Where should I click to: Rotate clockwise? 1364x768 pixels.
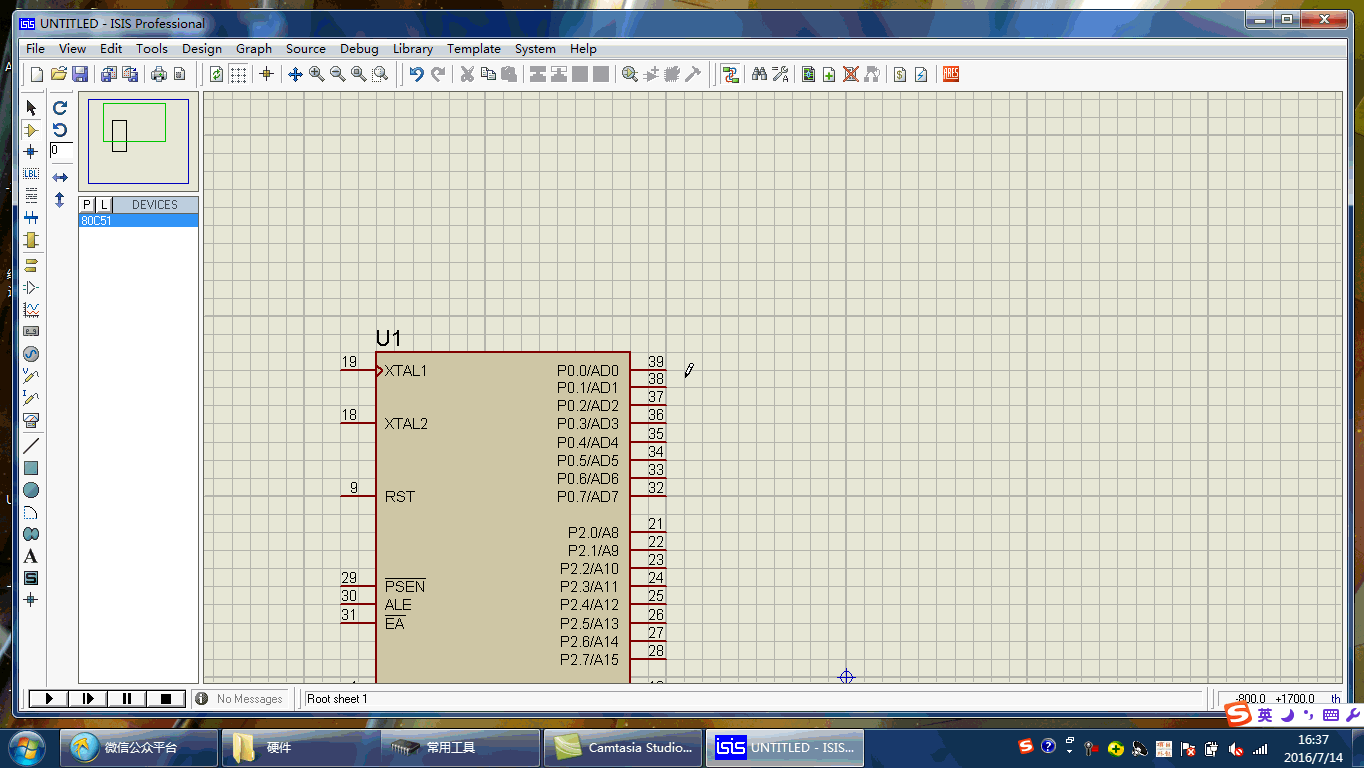tap(60, 108)
